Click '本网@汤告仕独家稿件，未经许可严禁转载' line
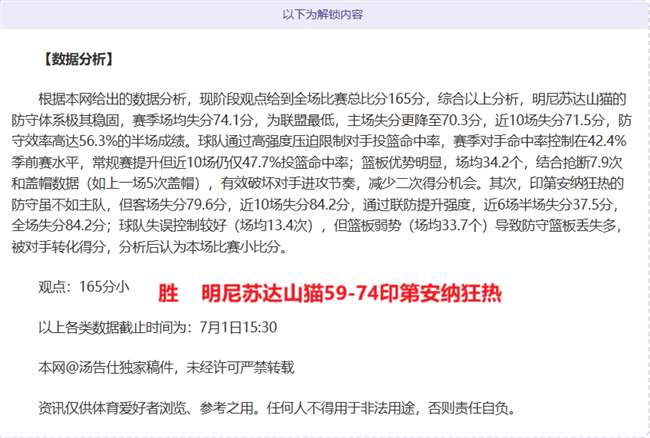650x438 pixels. tap(166, 367)
